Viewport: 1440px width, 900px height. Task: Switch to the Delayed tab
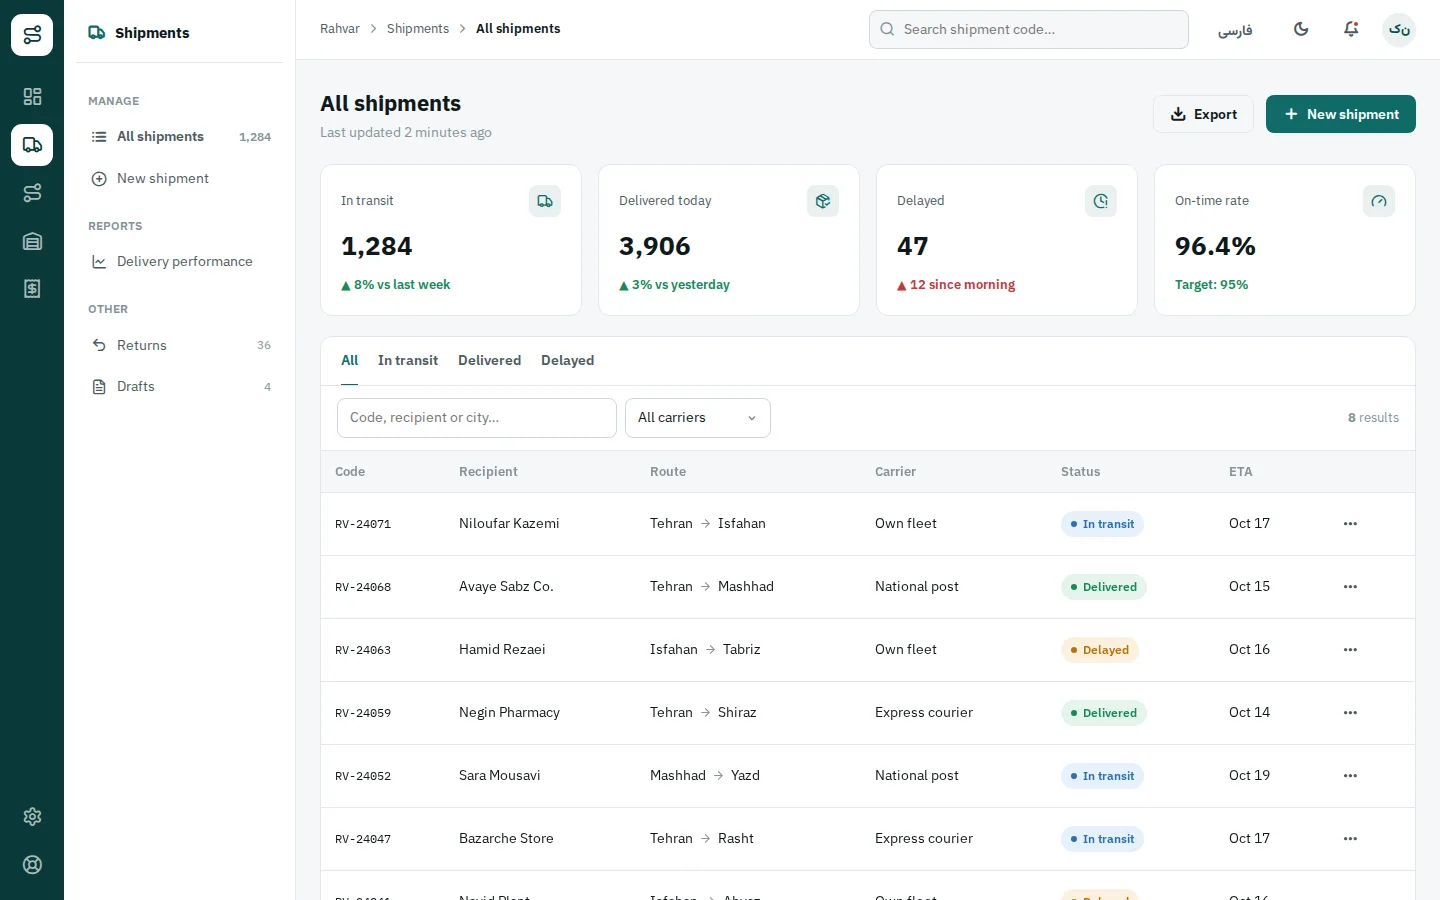567,361
